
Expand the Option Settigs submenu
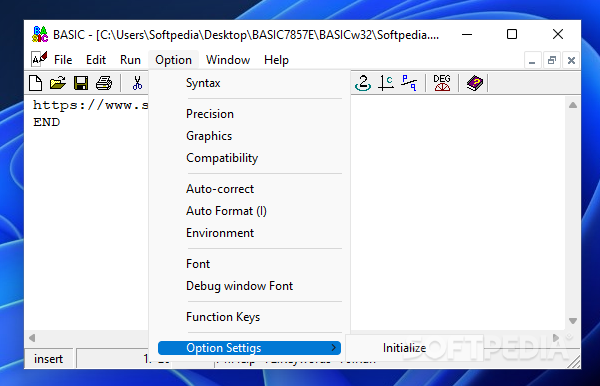tap(249, 348)
